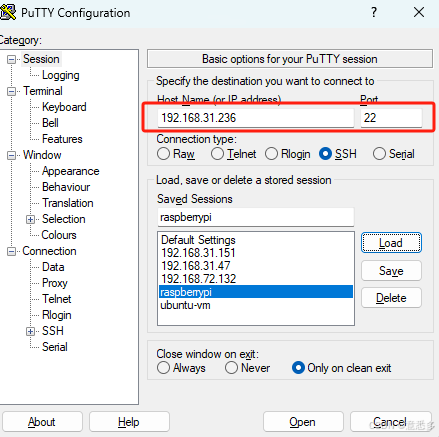This screenshot has width=439, height=437.
Task: Click the PuTTY icon in the title bar
Action: 7,12
